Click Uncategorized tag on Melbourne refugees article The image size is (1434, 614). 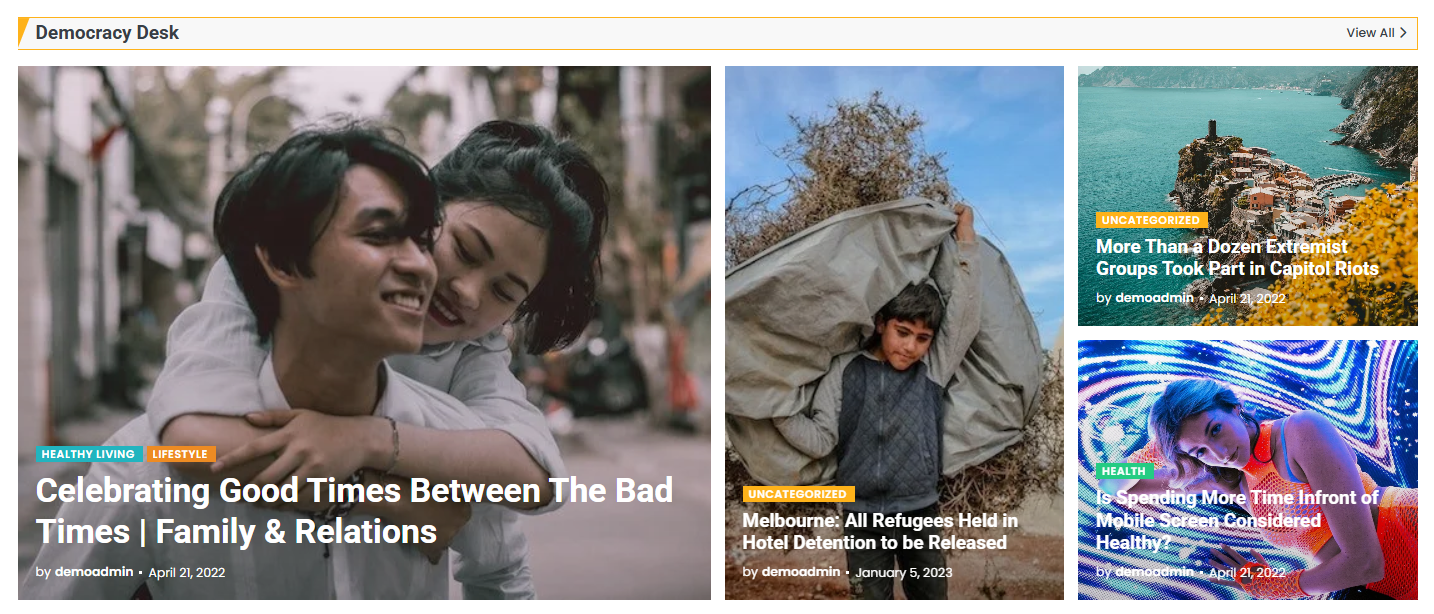click(x=798, y=494)
